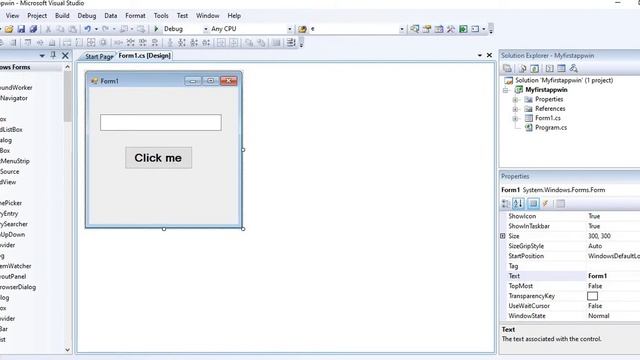Close the document tab with X
Image resolution: width=640 pixels, height=360 pixels.
[489, 55]
